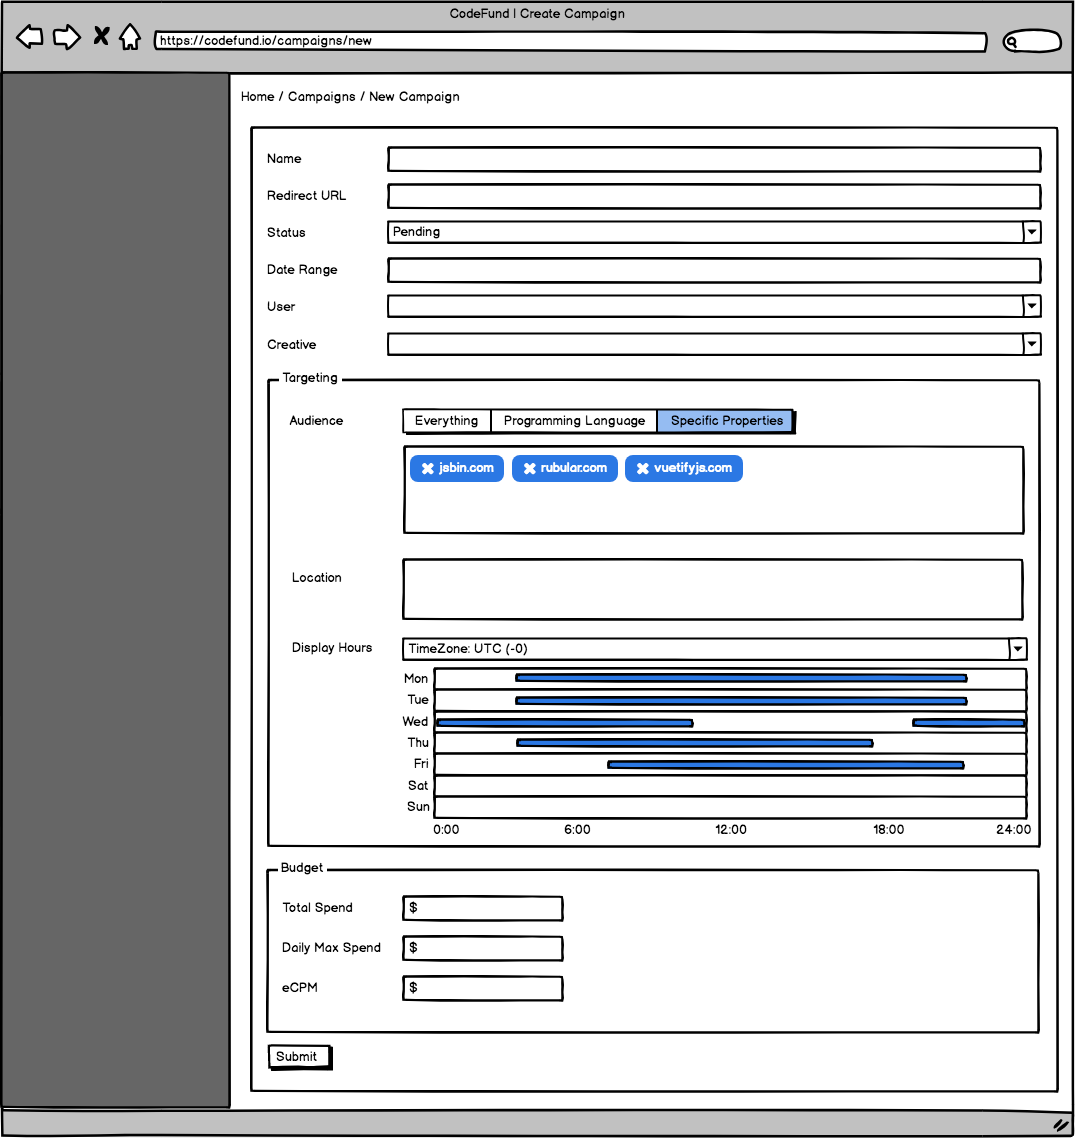The height and width of the screenshot is (1138, 1075).
Task: Click the browser back navigation arrow
Action: tap(29, 36)
